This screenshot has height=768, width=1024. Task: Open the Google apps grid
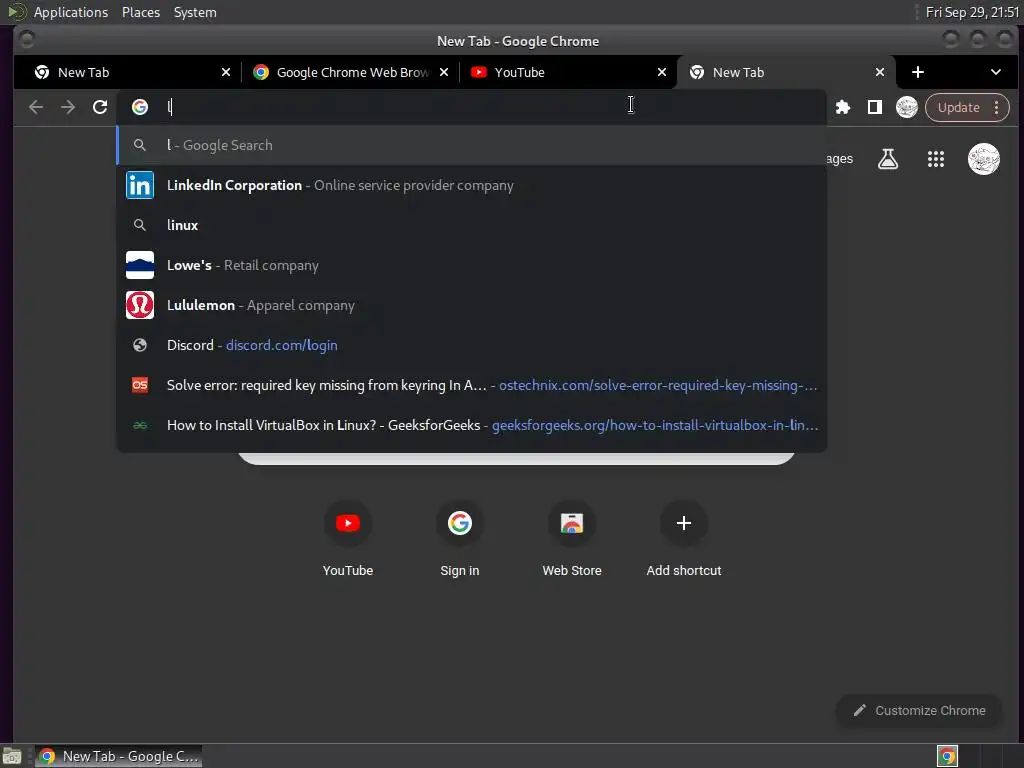(936, 159)
